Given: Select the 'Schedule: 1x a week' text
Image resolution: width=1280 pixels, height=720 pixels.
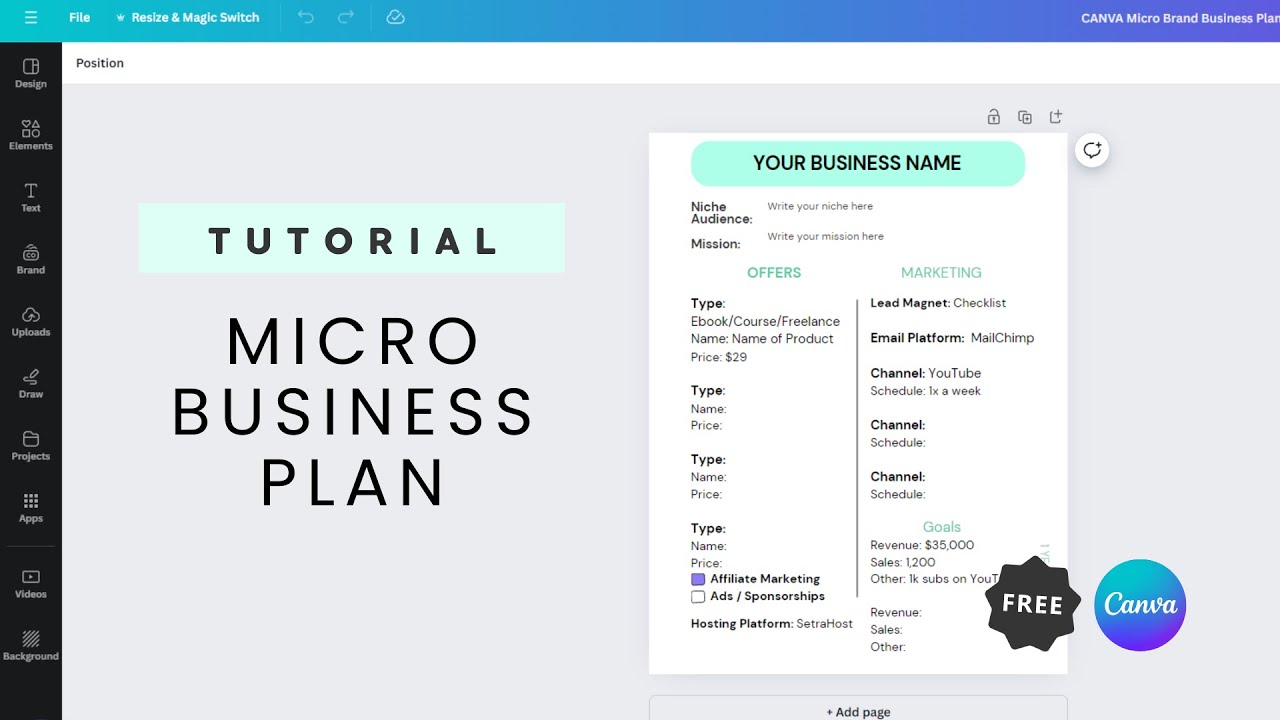Looking at the screenshot, I should 925,391.
